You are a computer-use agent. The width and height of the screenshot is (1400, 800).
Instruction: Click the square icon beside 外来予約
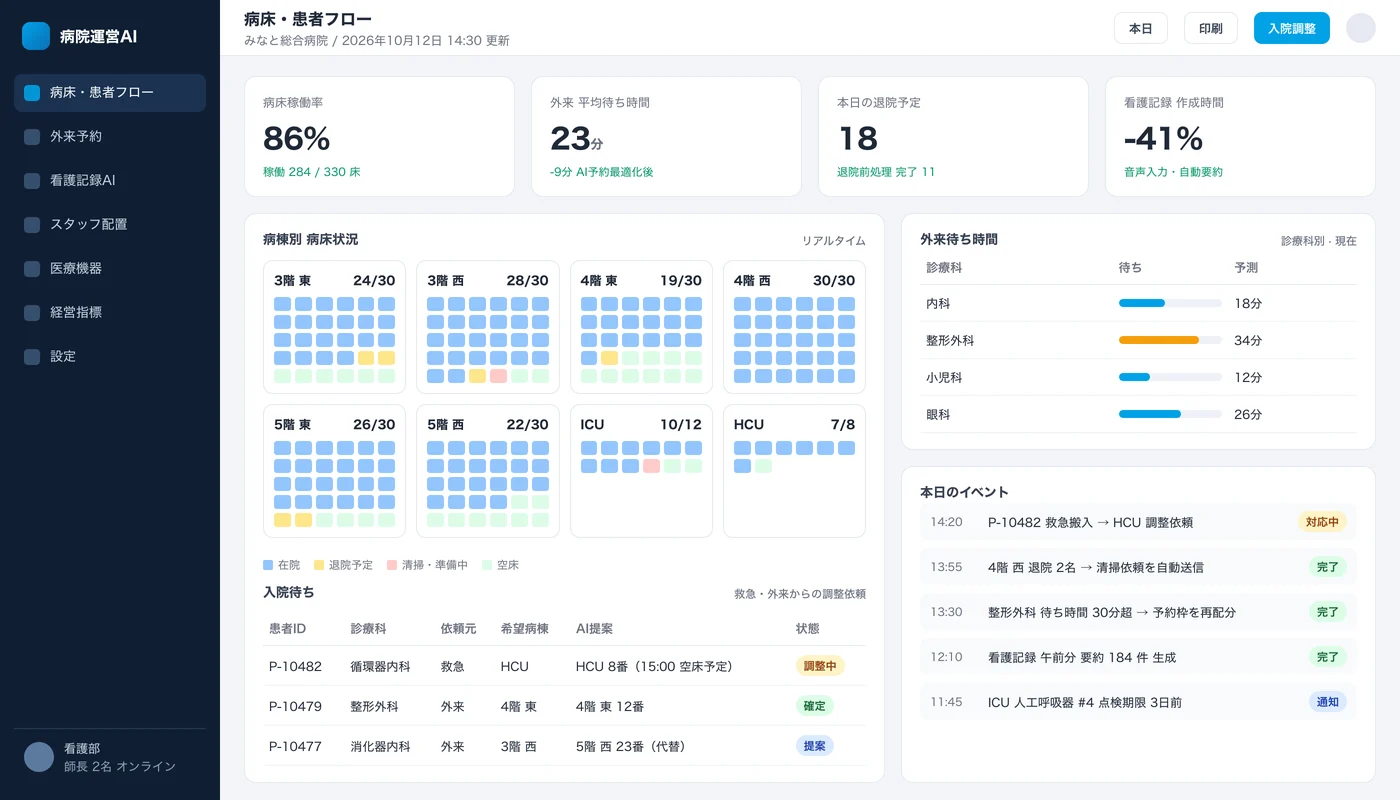click(x=32, y=137)
